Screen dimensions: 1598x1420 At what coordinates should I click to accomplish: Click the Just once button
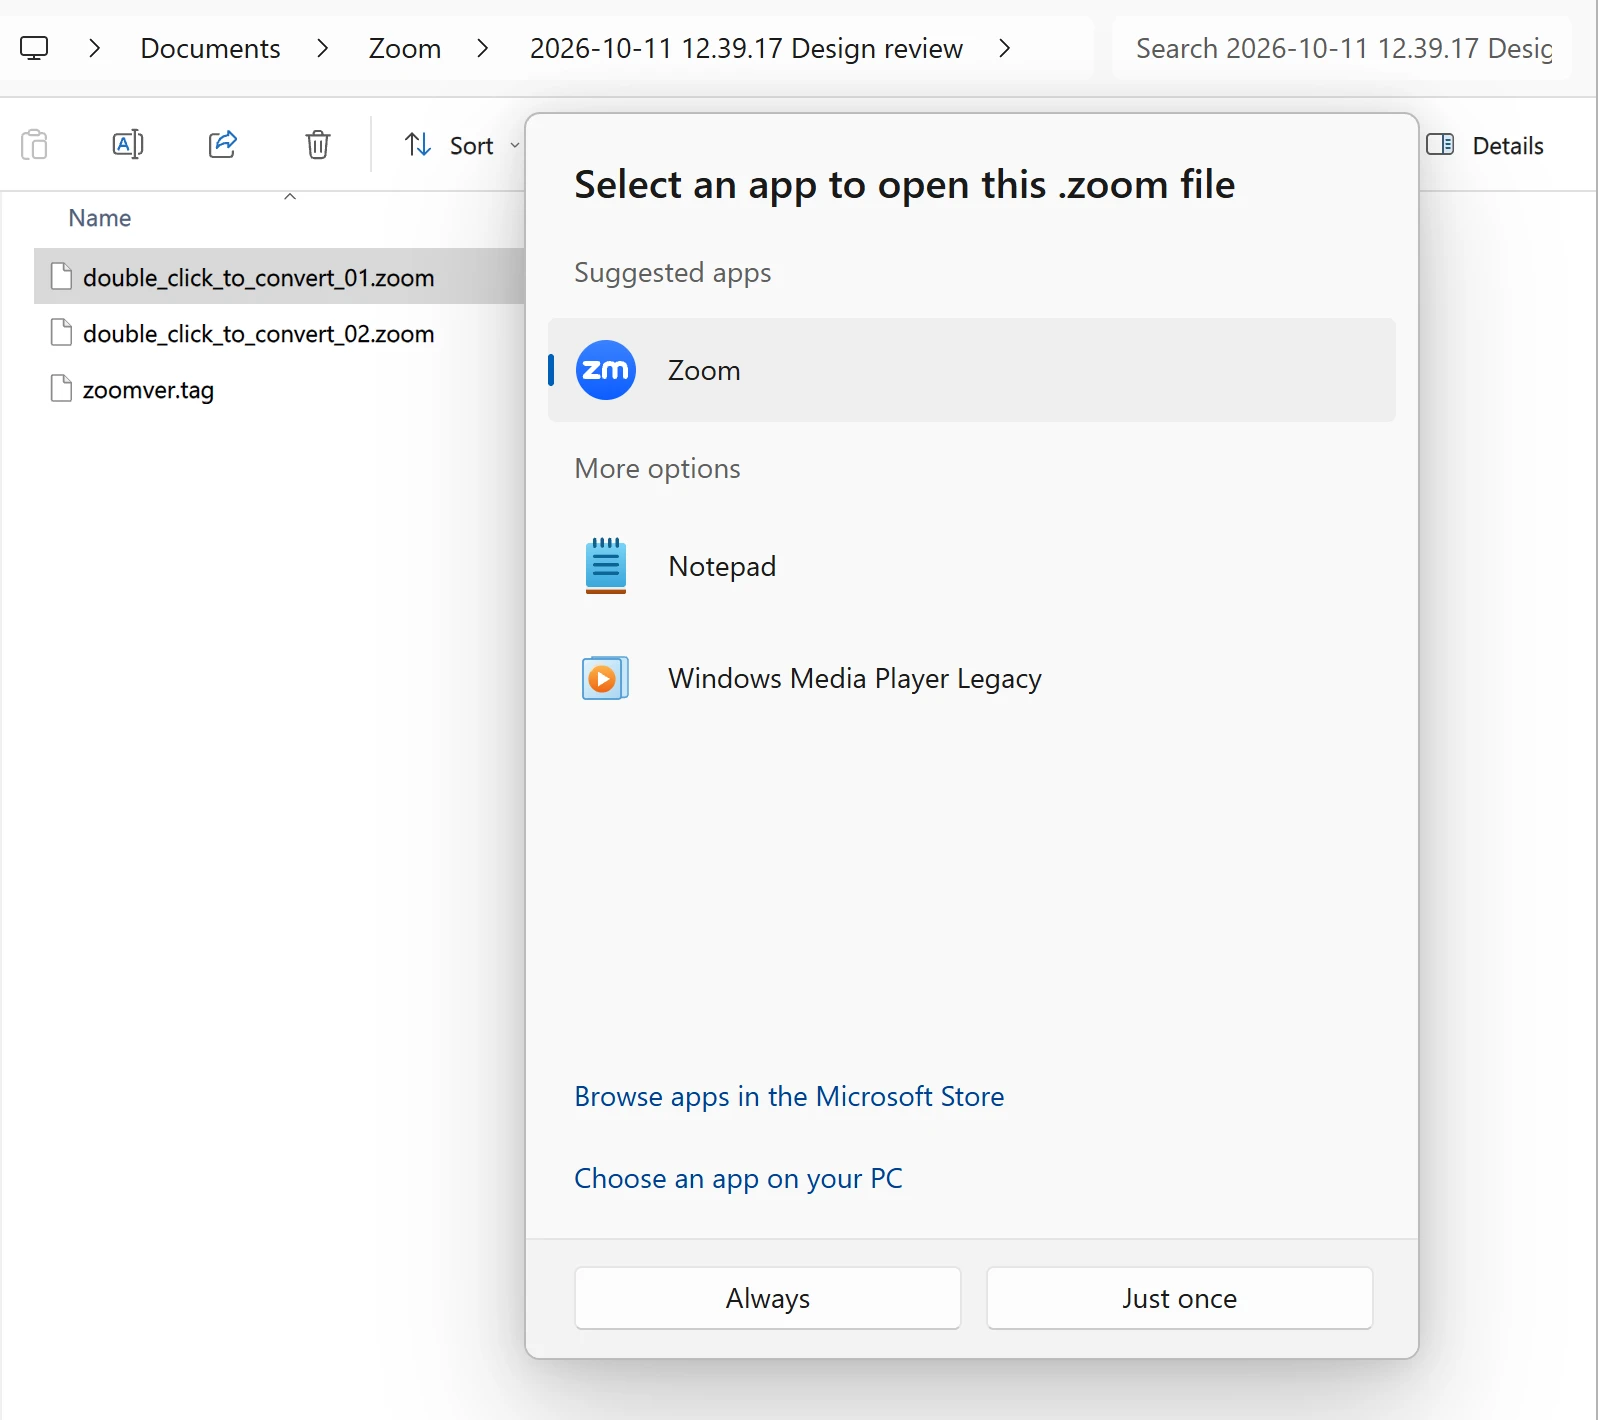[1180, 1298]
